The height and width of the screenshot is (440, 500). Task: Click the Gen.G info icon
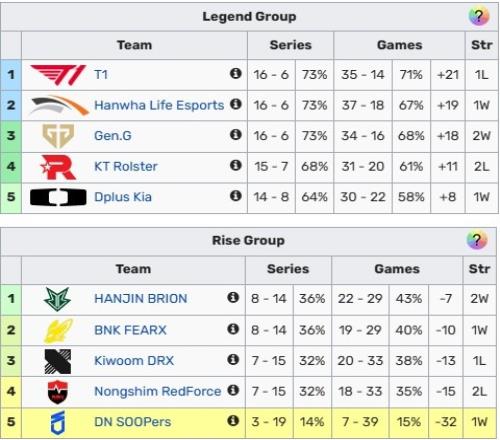click(x=236, y=135)
